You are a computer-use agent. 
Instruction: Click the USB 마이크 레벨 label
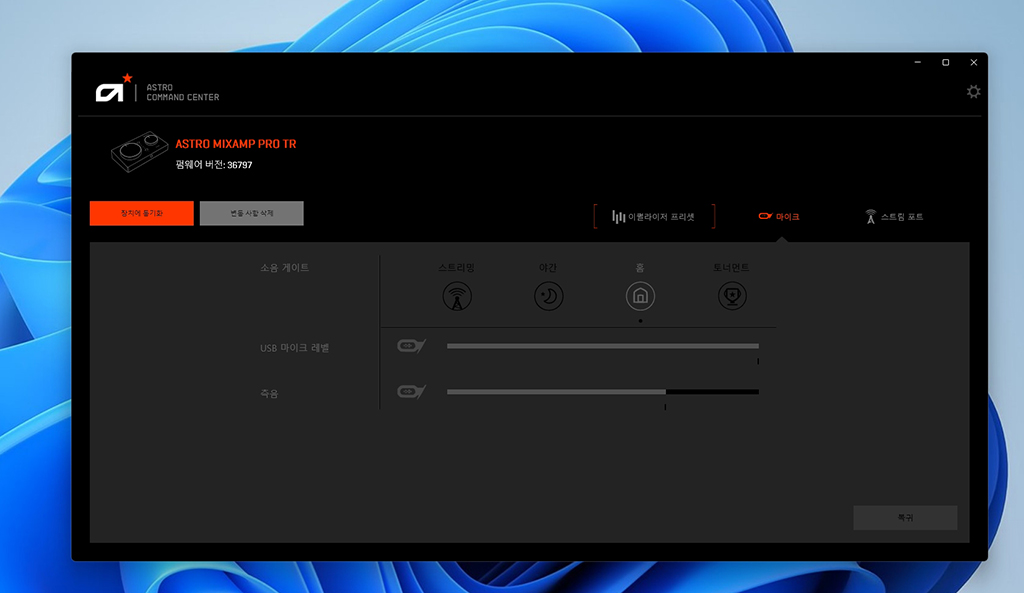pos(295,348)
